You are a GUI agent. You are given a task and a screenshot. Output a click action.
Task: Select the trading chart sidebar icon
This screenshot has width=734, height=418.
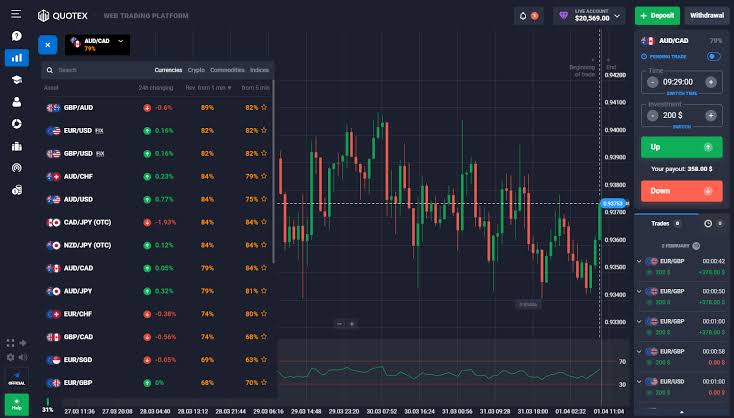17,58
